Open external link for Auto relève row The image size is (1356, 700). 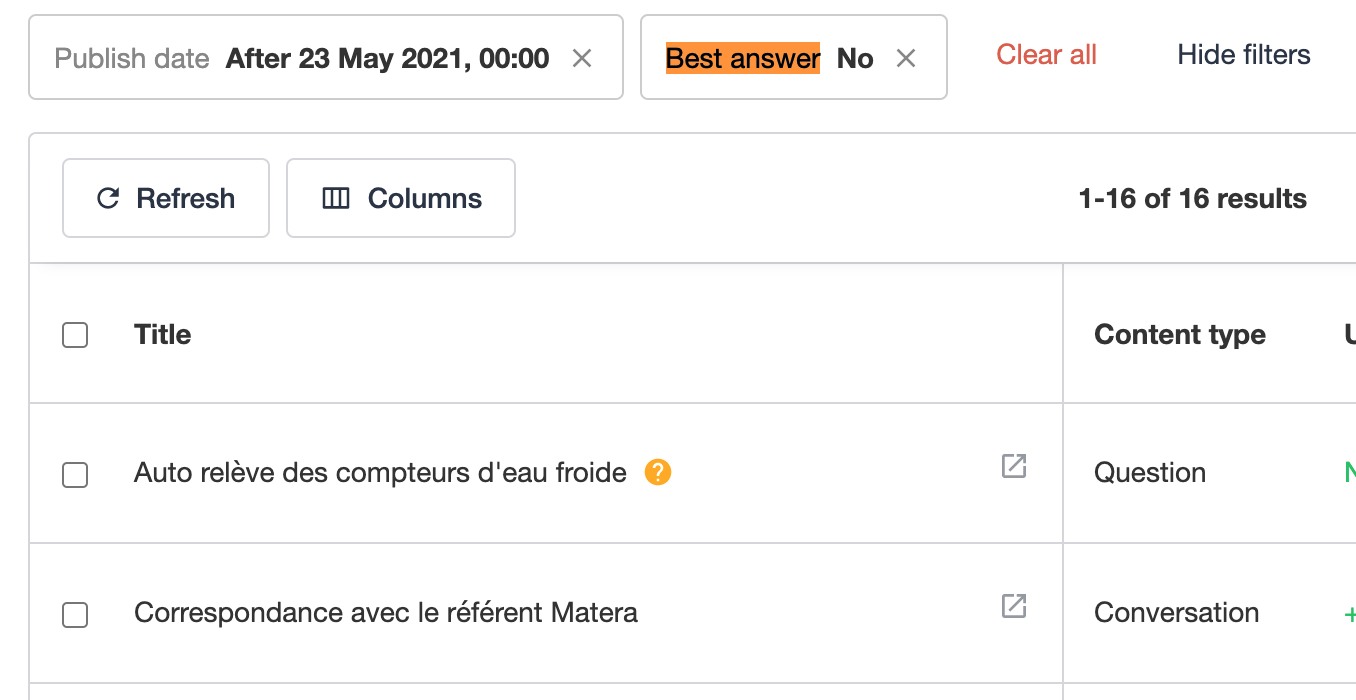point(1014,466)
